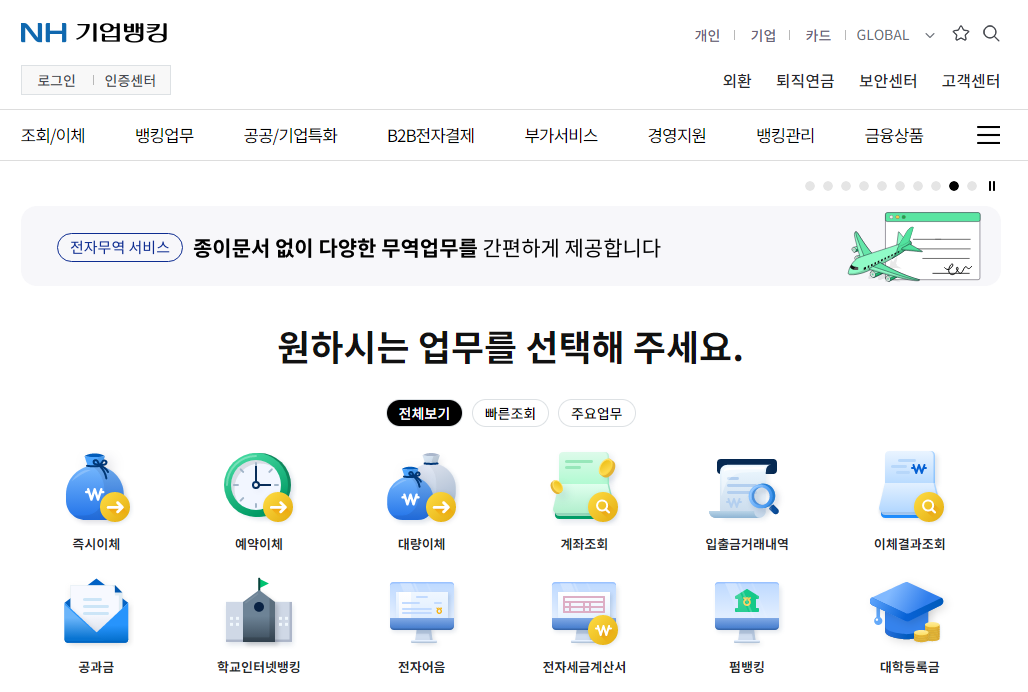Click the 인증센터 button
Image resolution: width=1028 pixels, height=692 pixels.
point(130,81)
